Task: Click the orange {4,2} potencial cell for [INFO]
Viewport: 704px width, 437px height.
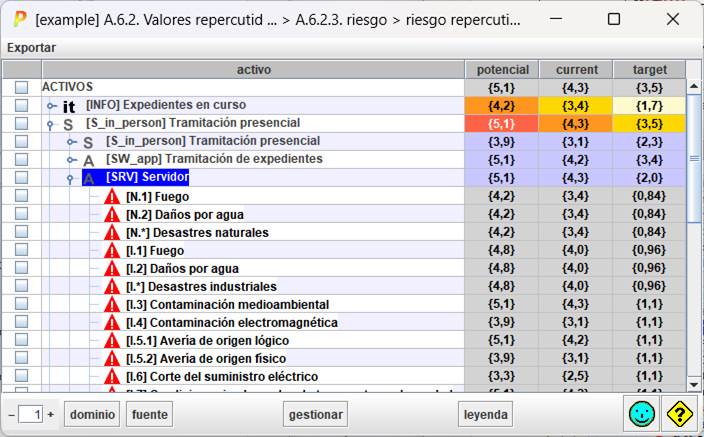Action: 502,106
